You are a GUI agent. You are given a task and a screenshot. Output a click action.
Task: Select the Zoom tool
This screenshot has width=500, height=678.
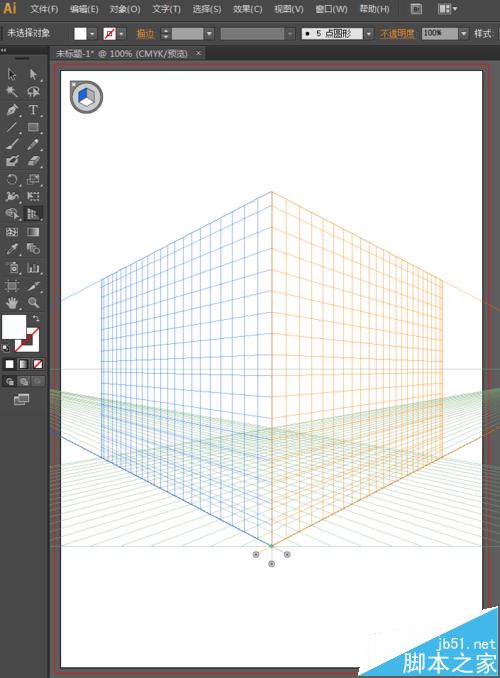(33, 303)
